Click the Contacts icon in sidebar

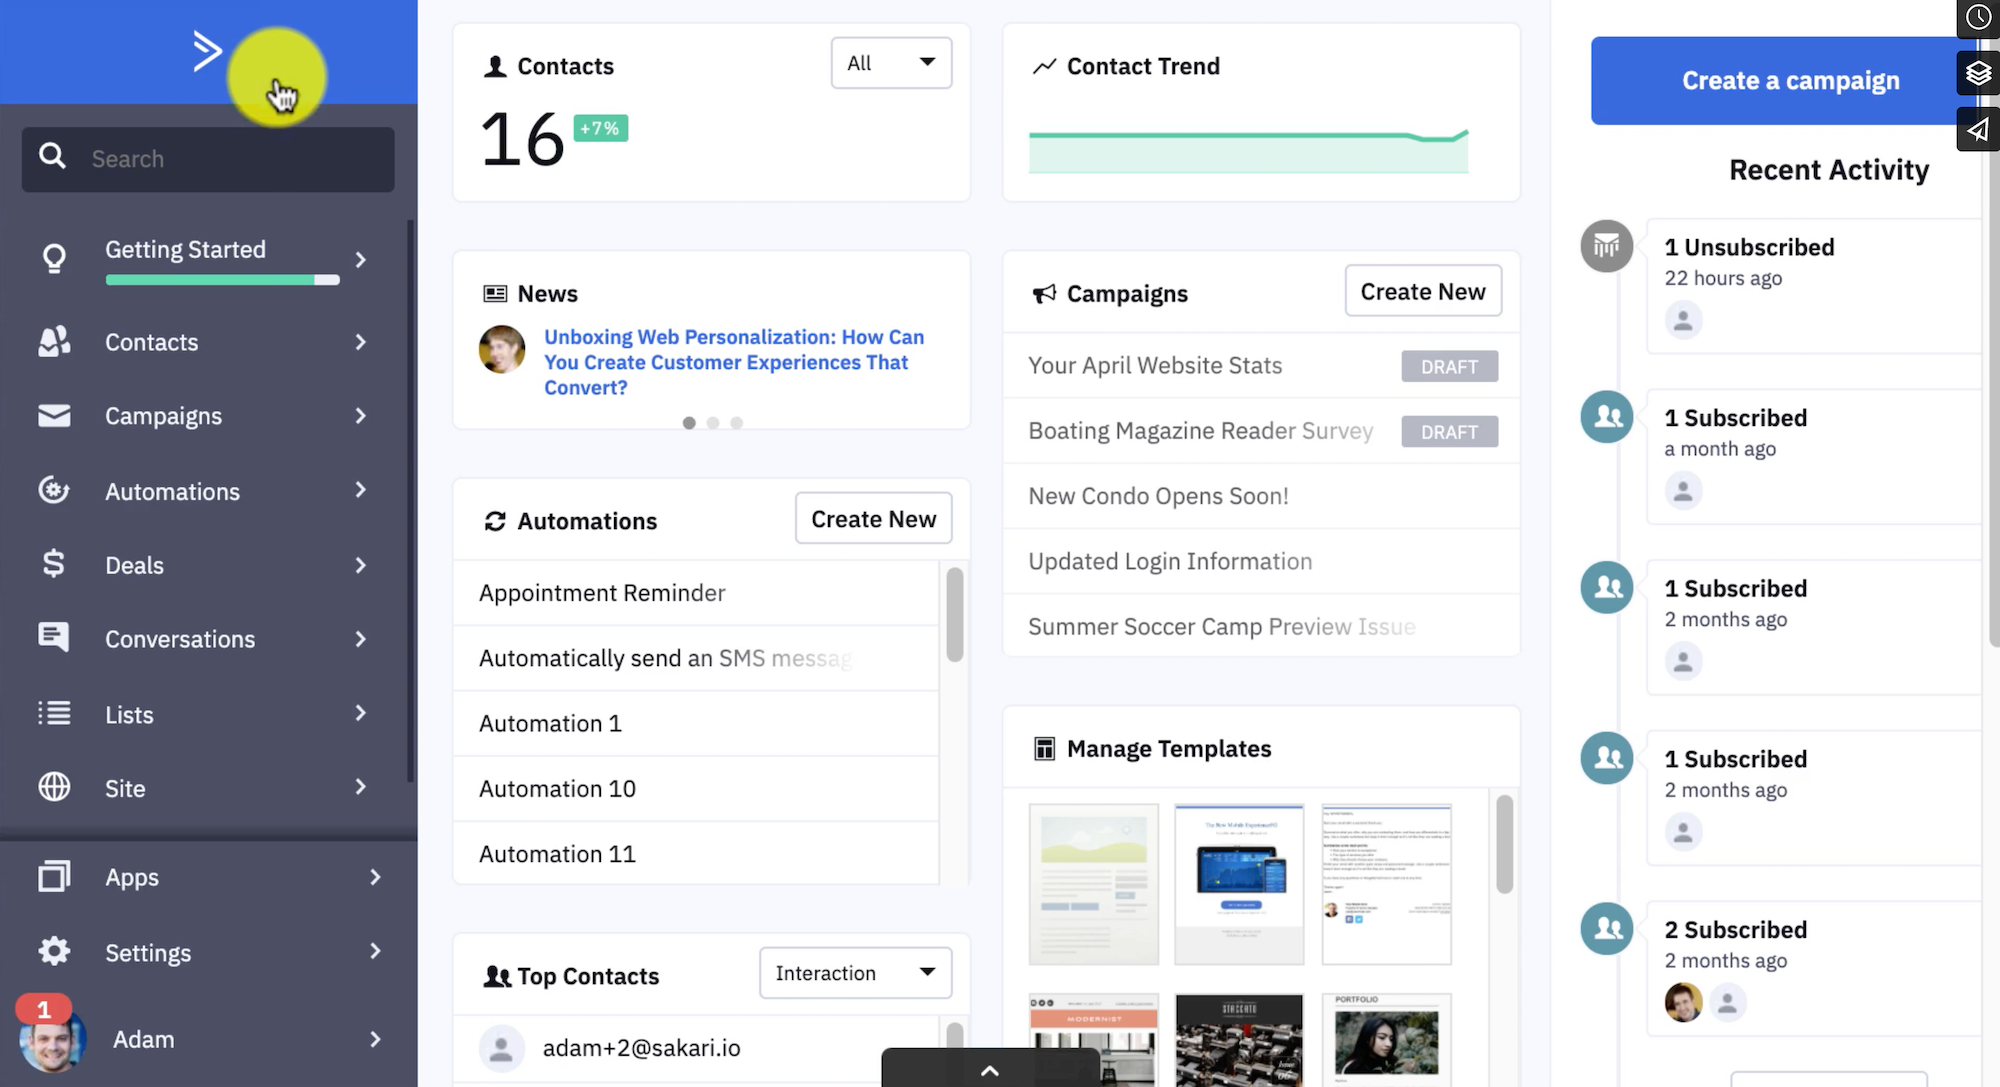point(54,341)
